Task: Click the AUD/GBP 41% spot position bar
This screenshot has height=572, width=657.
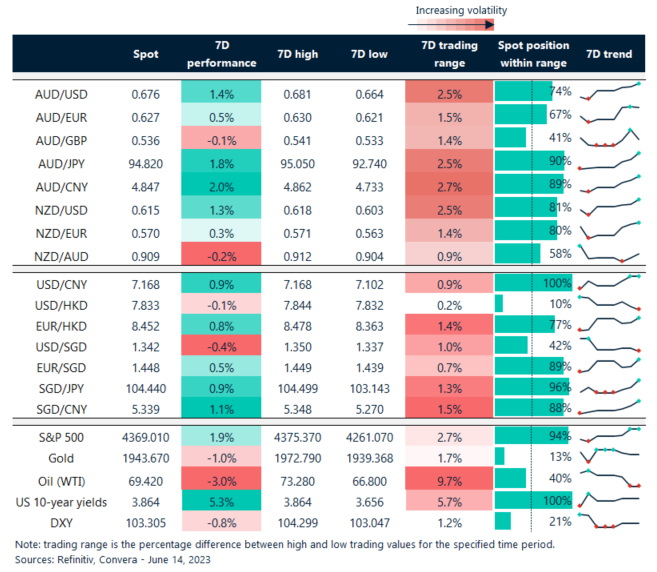Action: coord(510,136)
